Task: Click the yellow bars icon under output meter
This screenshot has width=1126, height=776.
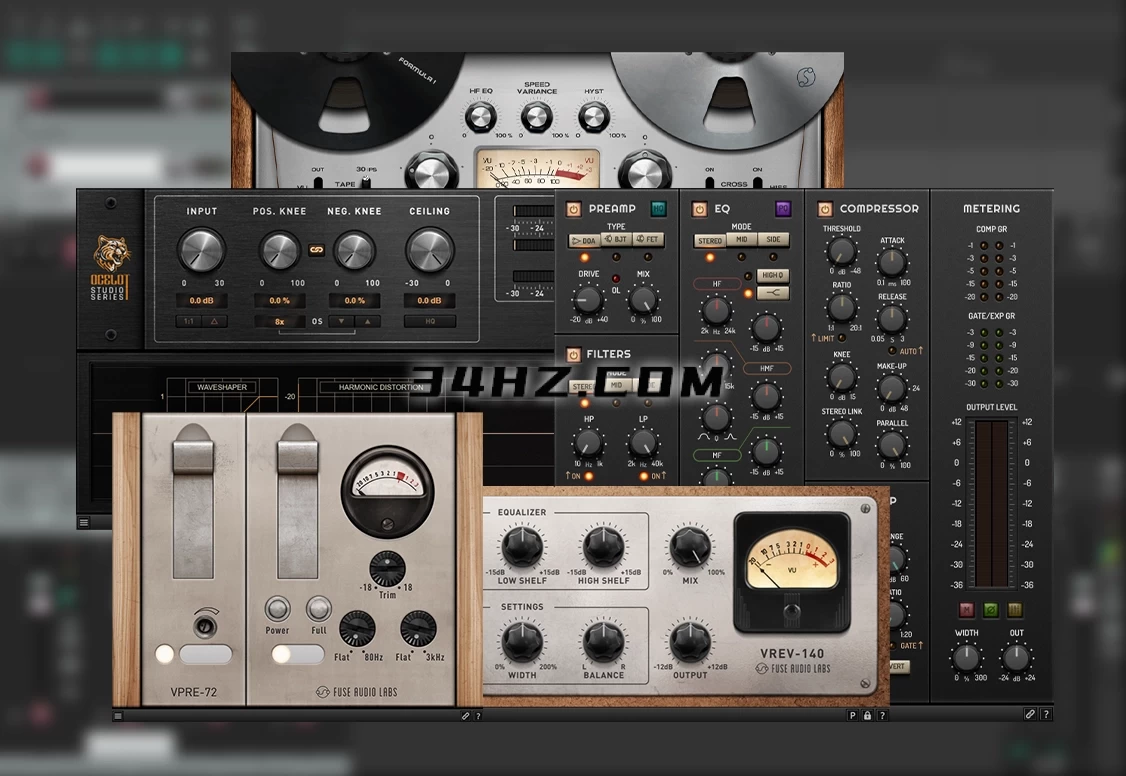Action: point(1015,609)
